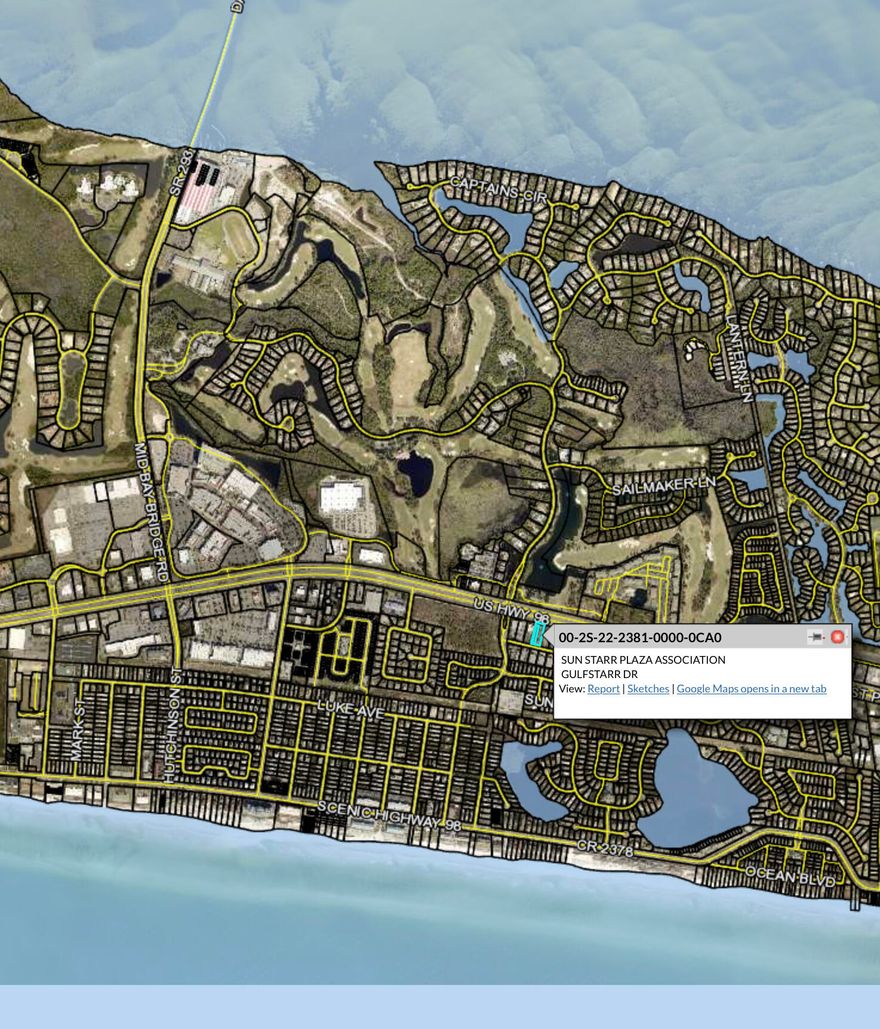Image resolution: width=880 pixels, height=1029 pixels.
Task: Open the Sketches link
Action: coord(648,689)
